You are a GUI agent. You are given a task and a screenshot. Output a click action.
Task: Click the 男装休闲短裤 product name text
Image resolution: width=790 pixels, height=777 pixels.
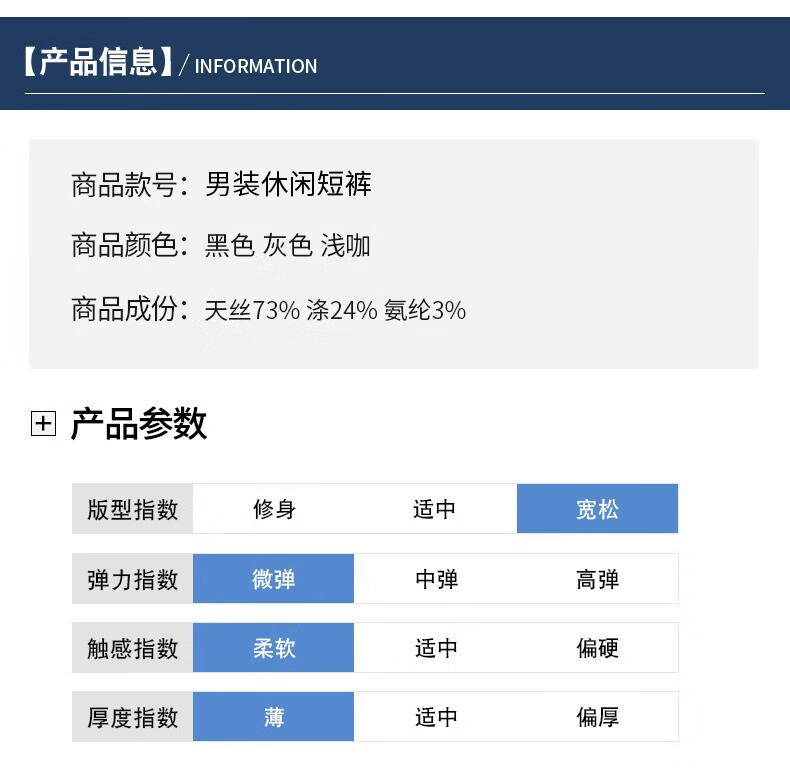[288, 184]
